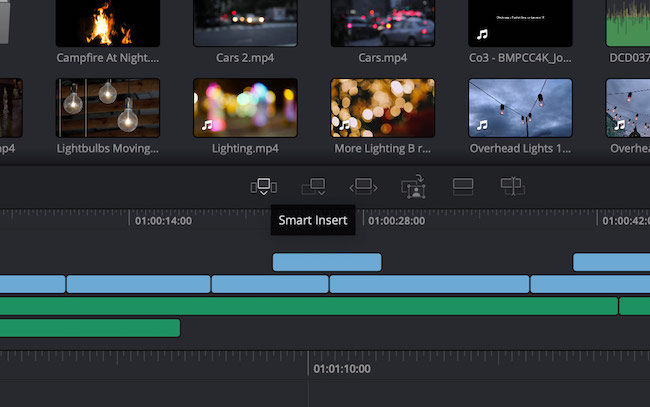
Task: Open the Cars 2.mp4 clip thumbnail
Action: (x=245, y=22)
